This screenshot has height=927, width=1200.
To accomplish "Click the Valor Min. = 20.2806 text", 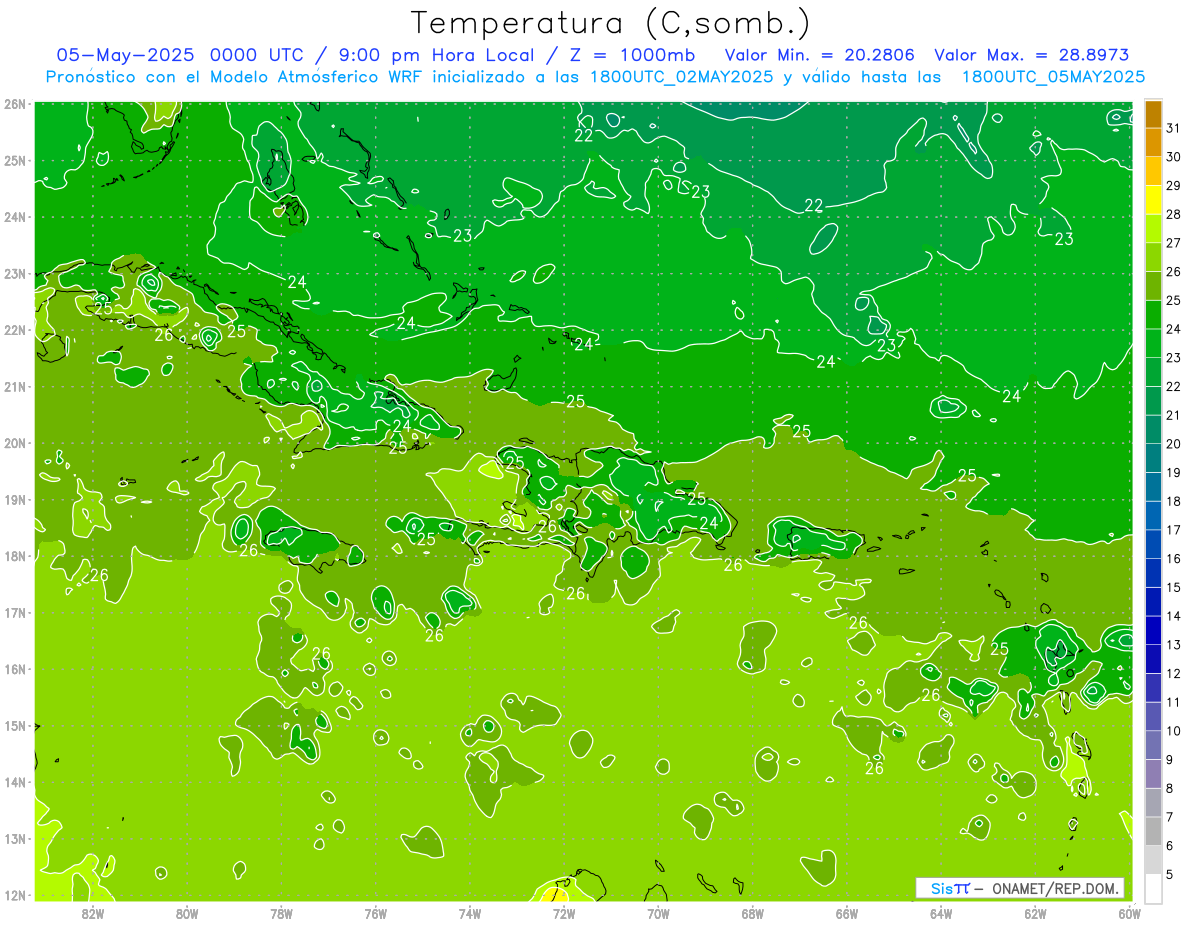I will (x=819, y=55).
